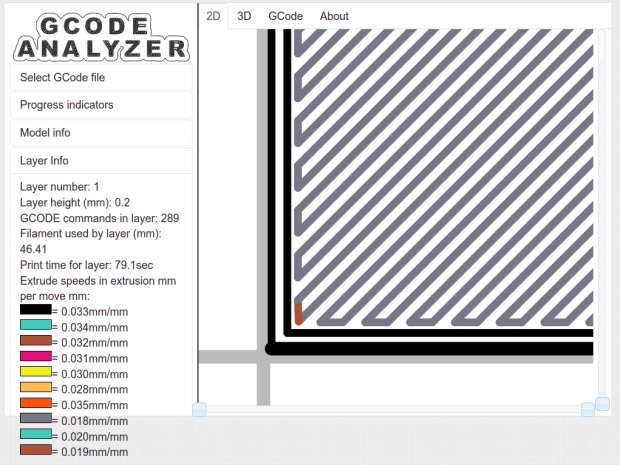Click the teal 0.020mm/mm color swatch
The width and height of the screenshot is (620, 465).
click(x=36, y=434)
